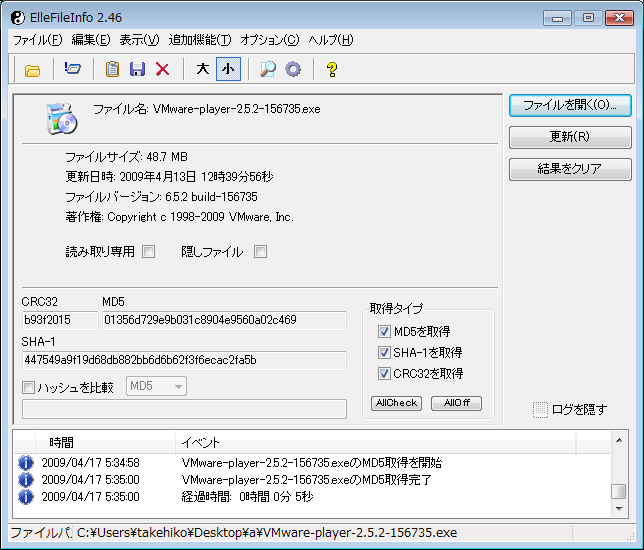
Task: Switch to small view with 小 icon
Action: [x=228, y=69]
